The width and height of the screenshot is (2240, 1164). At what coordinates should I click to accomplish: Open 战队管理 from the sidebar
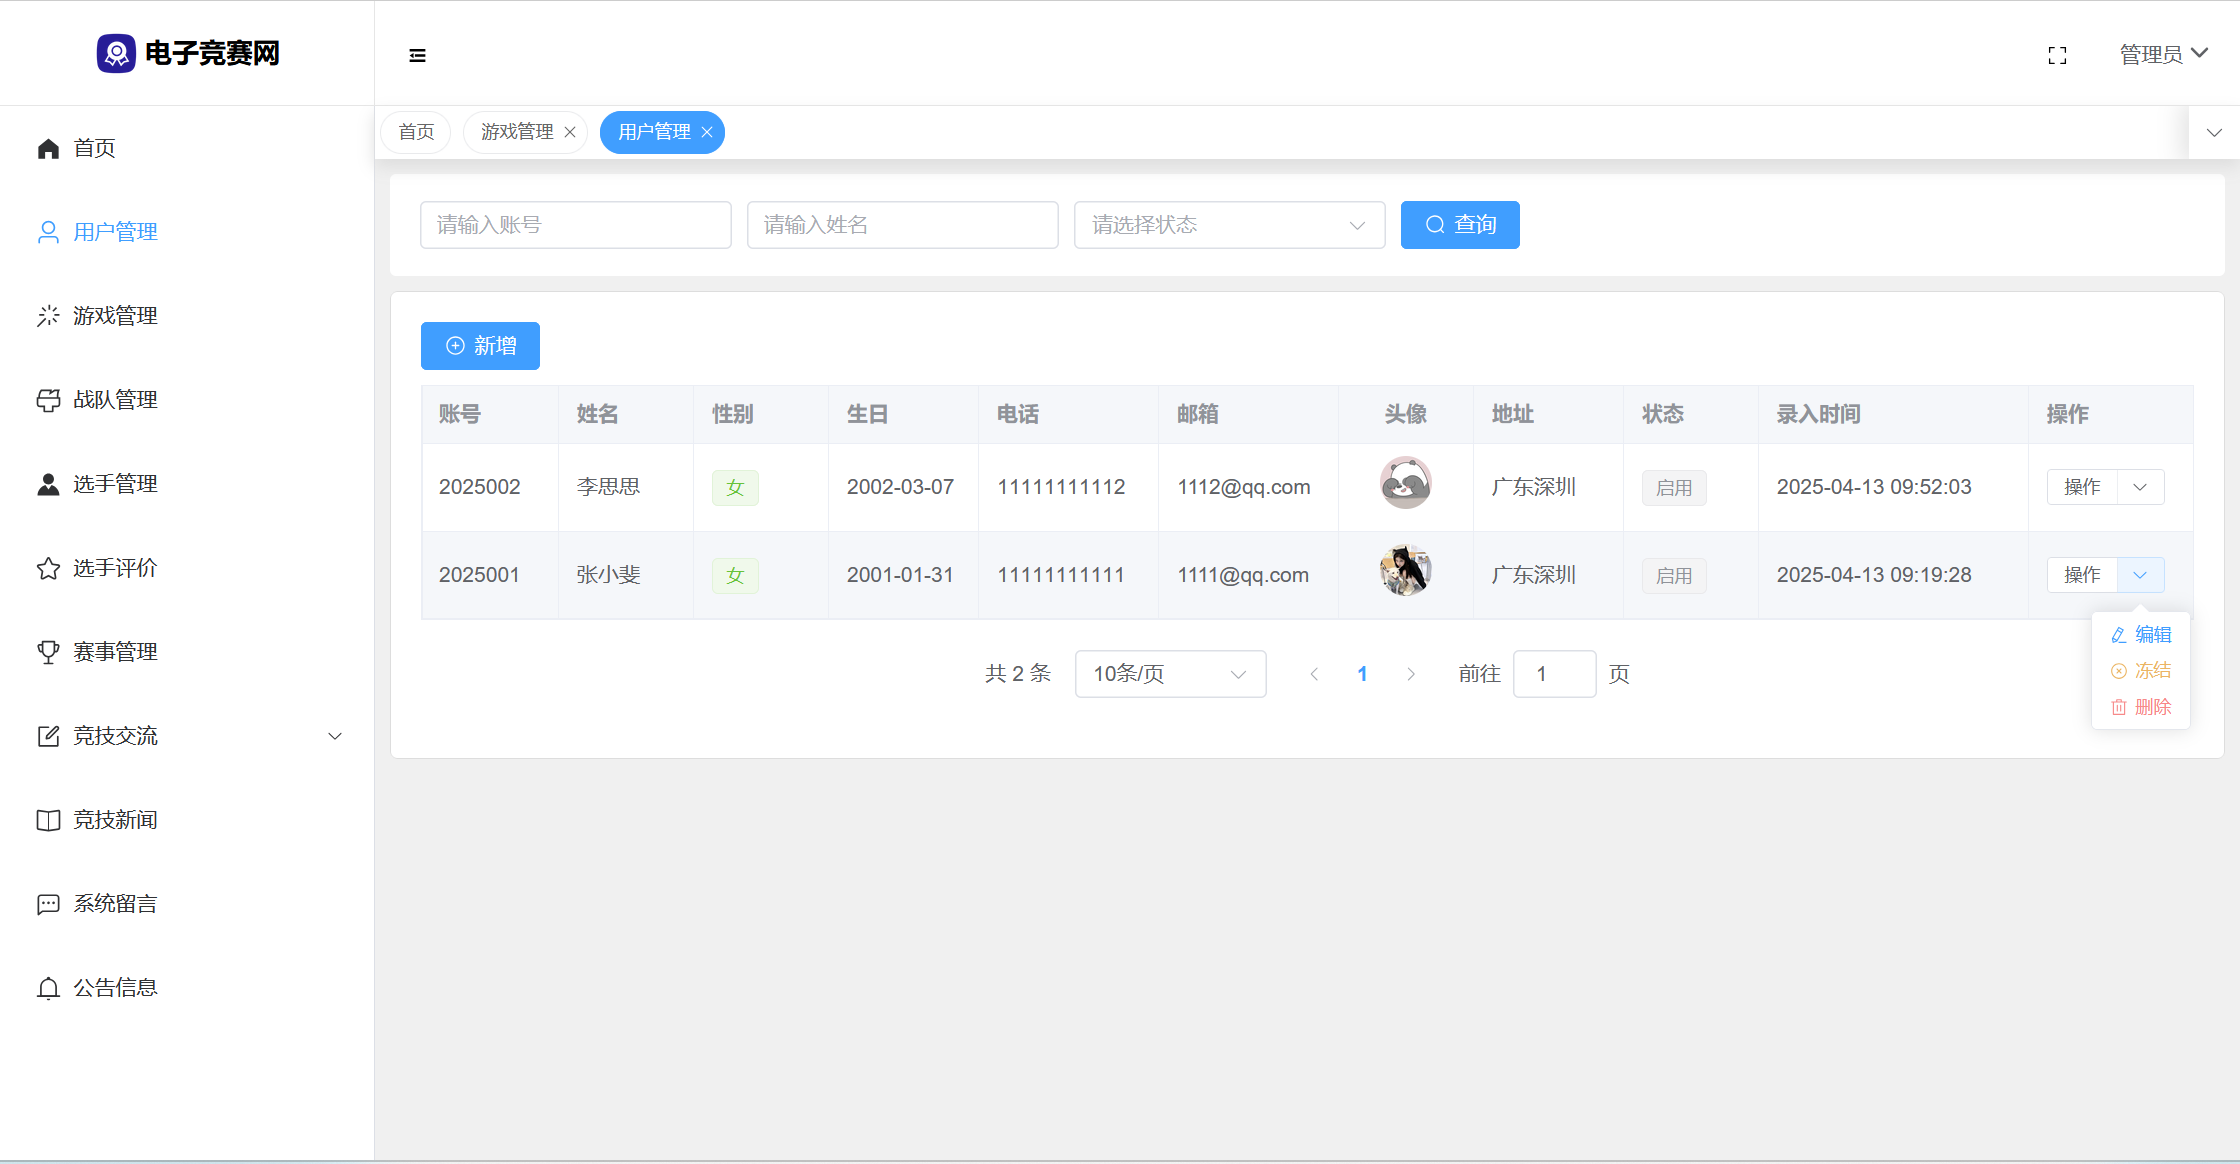pyautogui.click(x=115, y=400)
